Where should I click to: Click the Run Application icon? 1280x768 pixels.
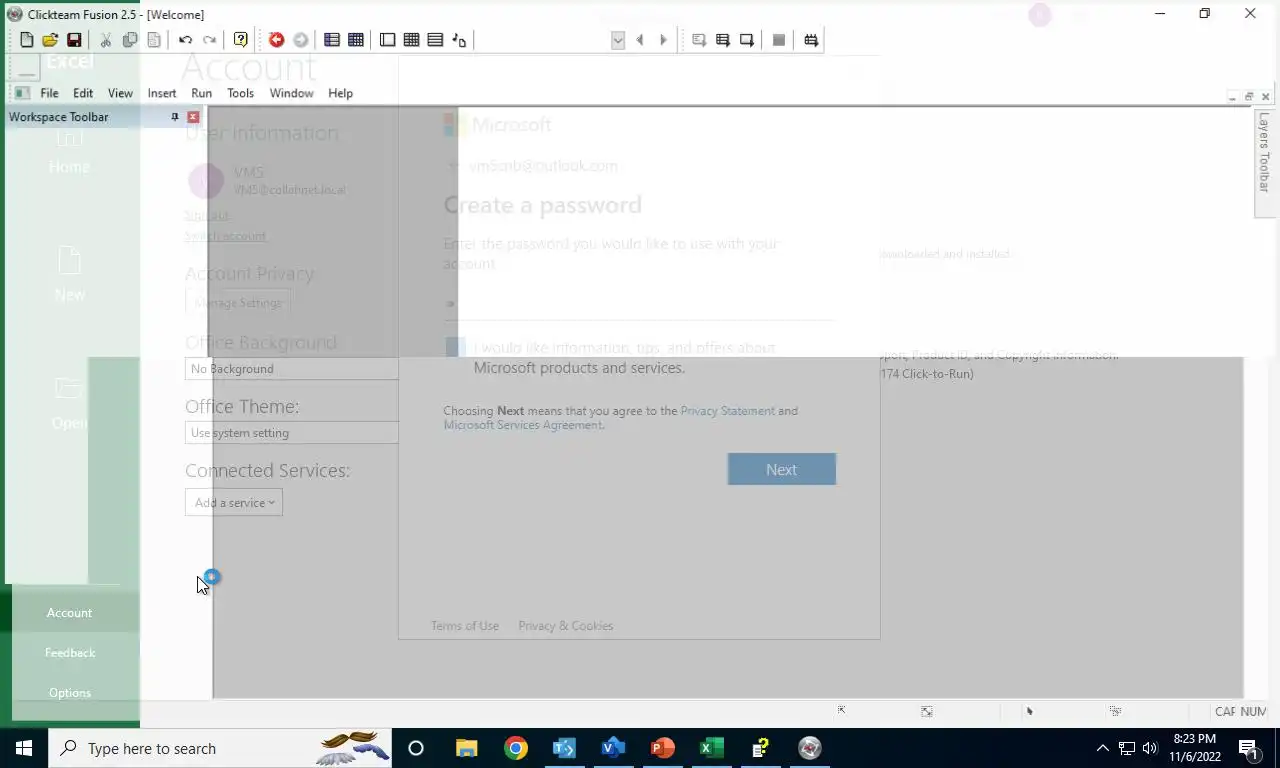(x=723, y=40)
